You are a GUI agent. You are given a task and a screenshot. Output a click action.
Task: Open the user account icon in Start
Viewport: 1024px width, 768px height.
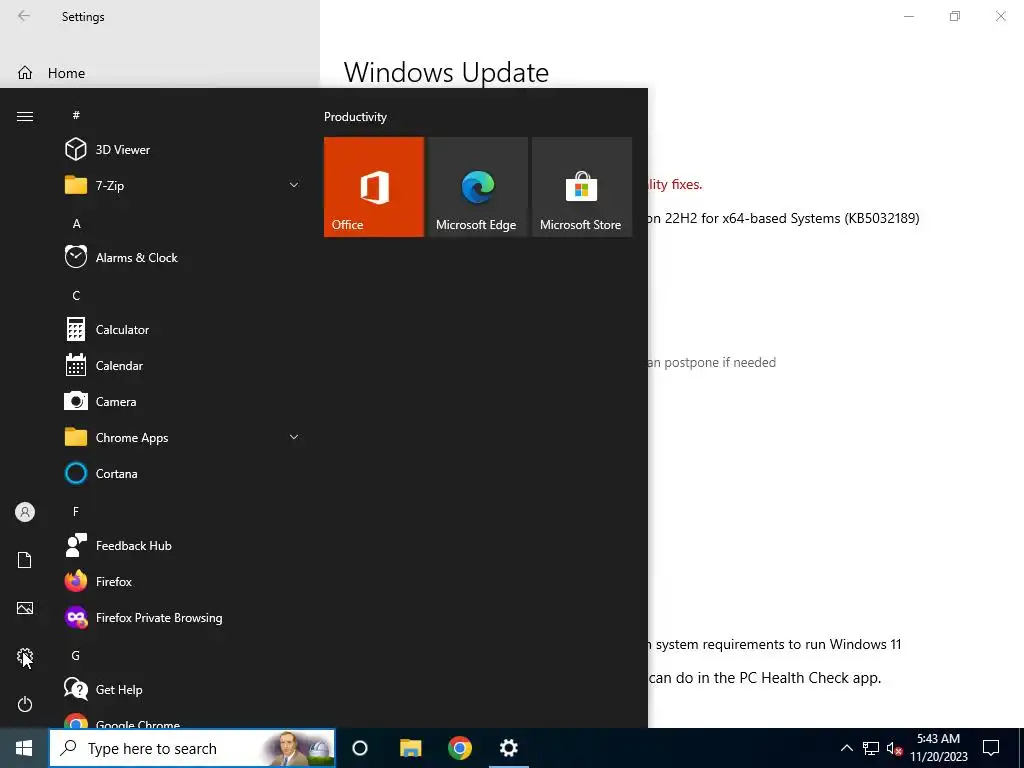25,512
